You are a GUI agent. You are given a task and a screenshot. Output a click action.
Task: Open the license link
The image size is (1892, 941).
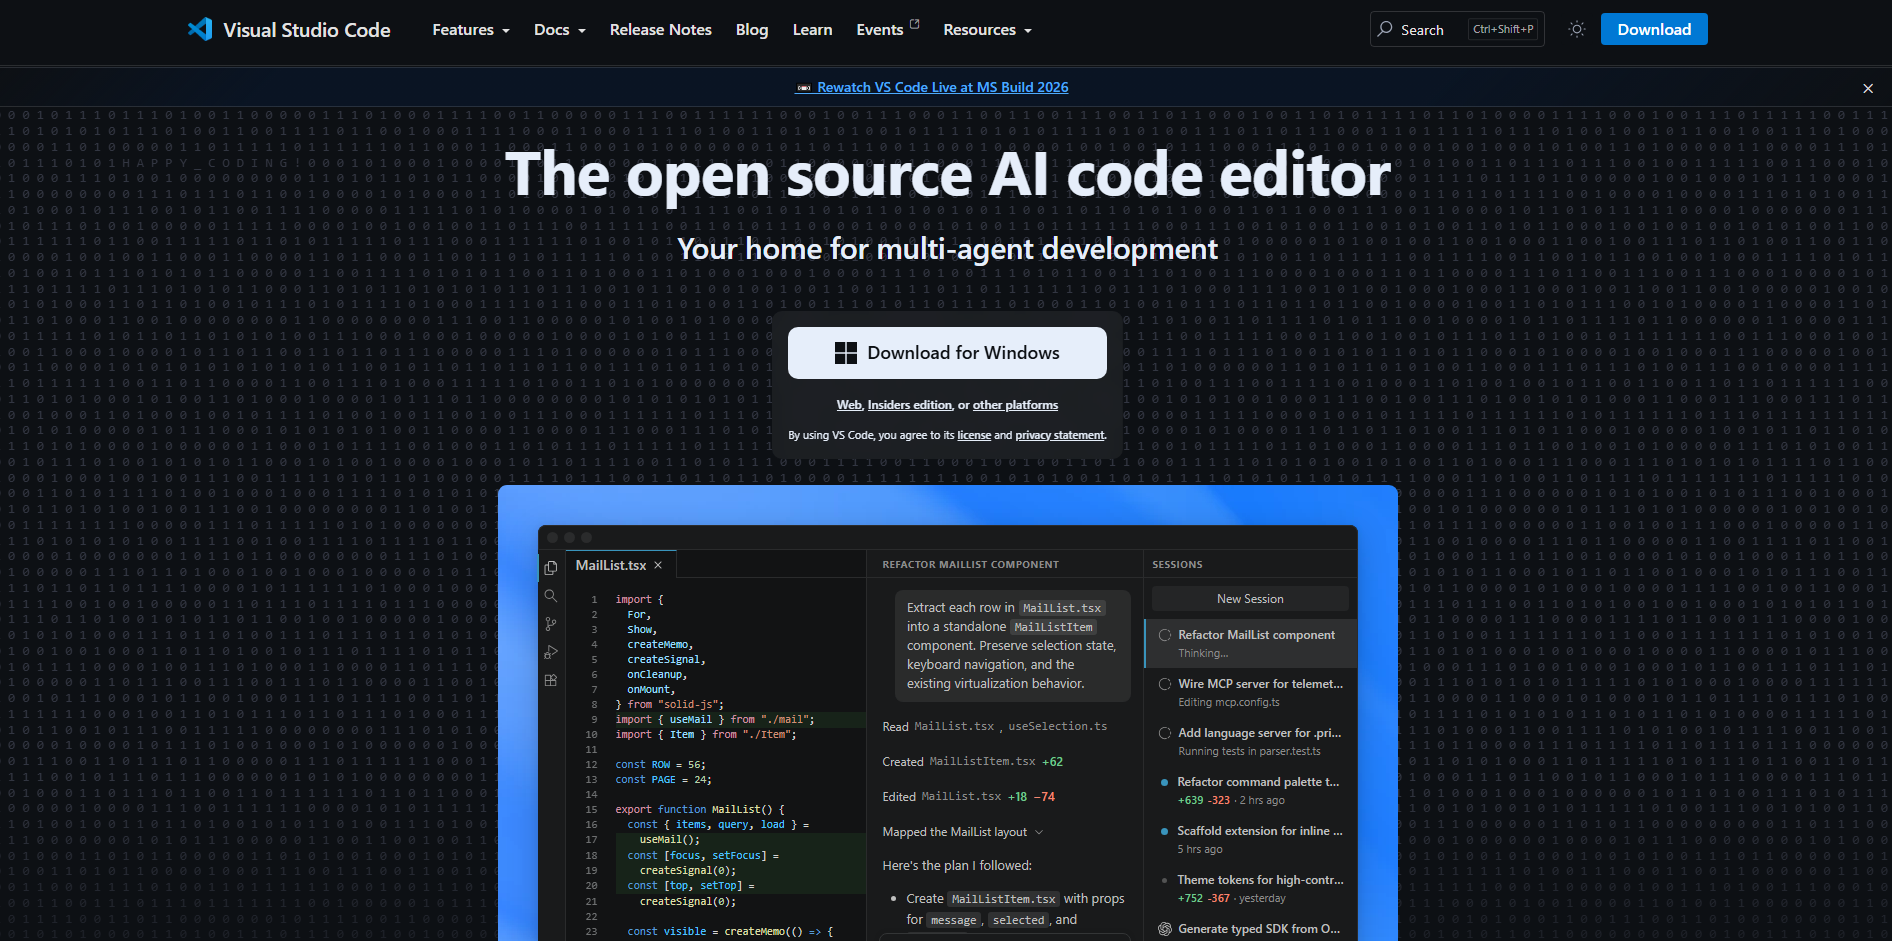point(974,435)
